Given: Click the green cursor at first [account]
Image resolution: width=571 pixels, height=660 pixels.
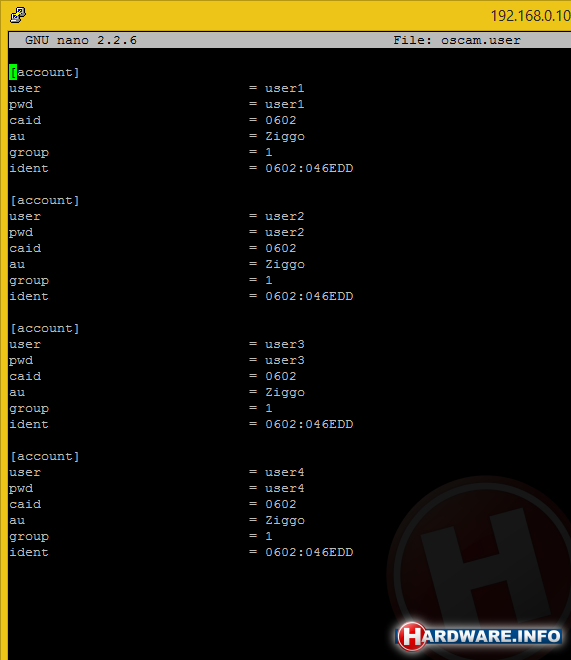Looking at the screenshot, I should (x=13, y=72).
